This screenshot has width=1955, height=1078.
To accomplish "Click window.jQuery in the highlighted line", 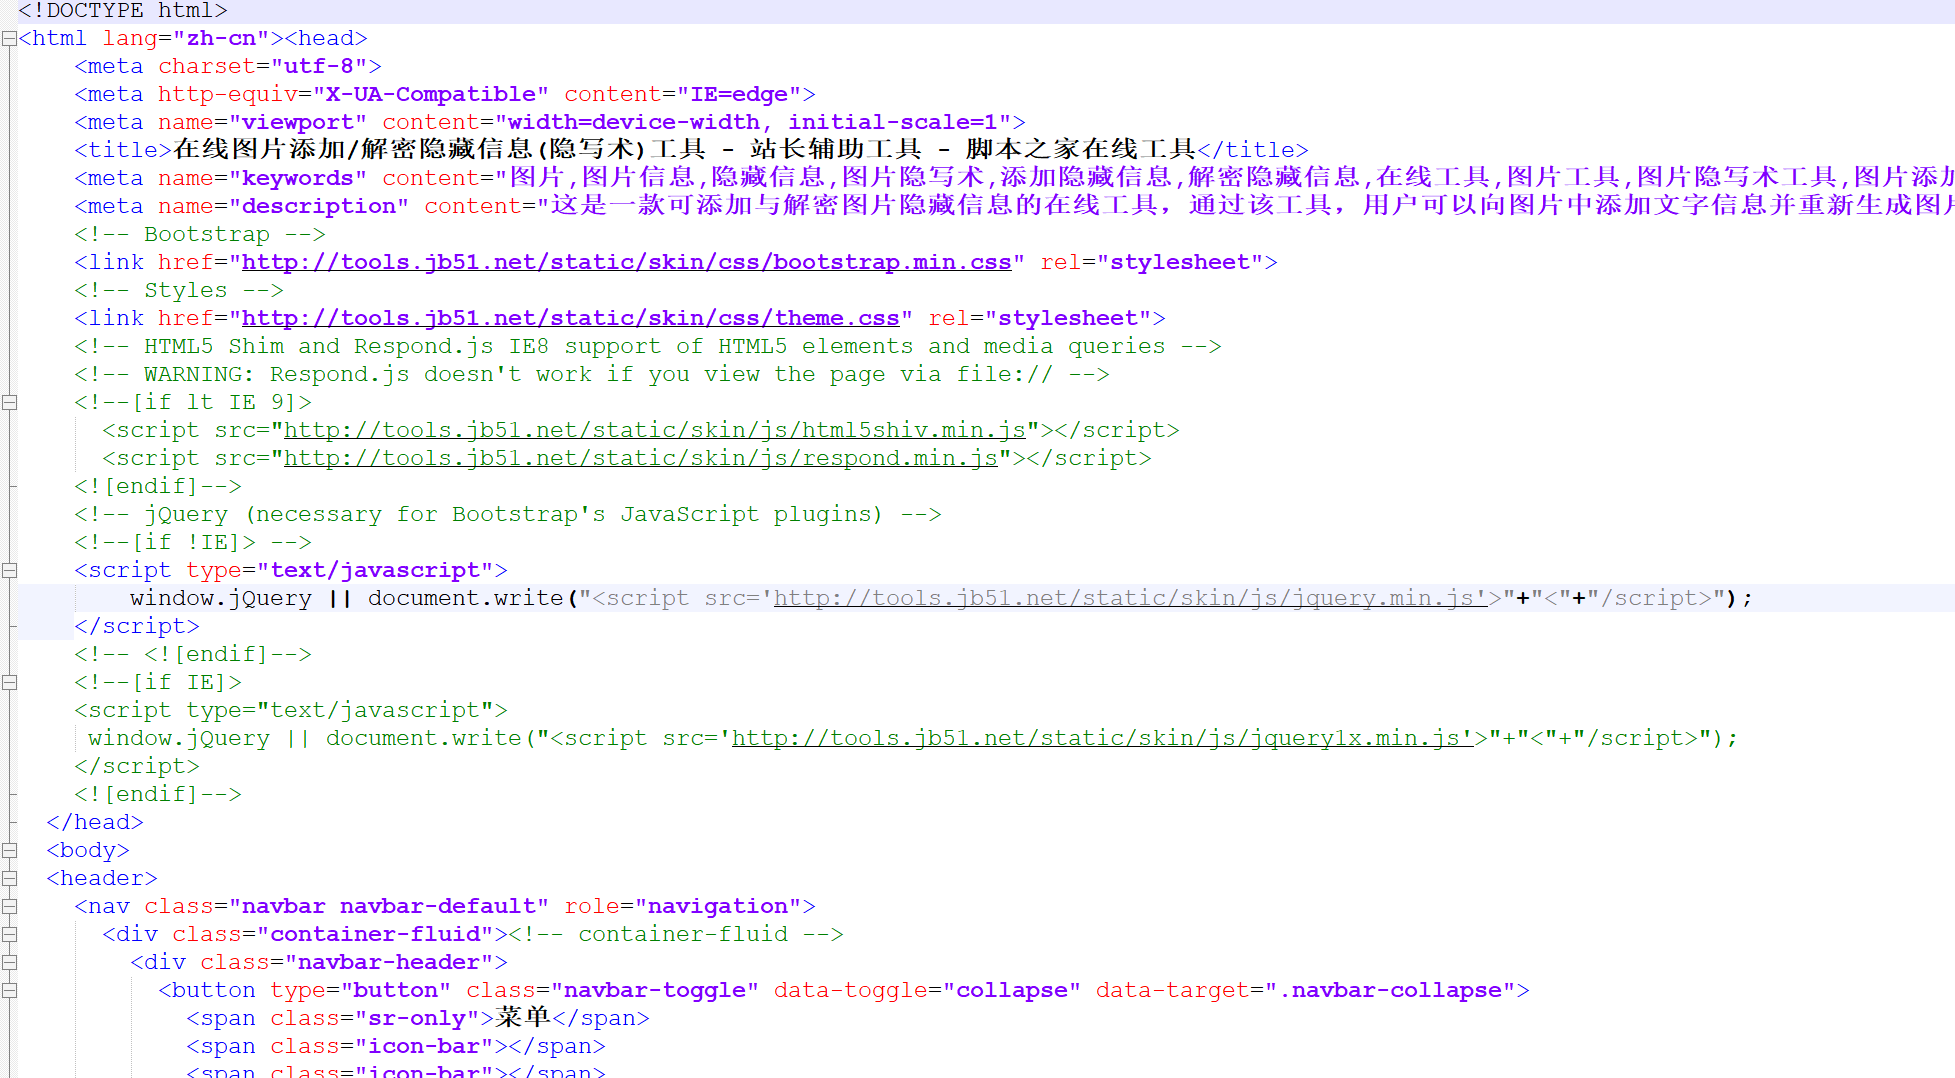I will pyautogui.click(x=221, y=598).
